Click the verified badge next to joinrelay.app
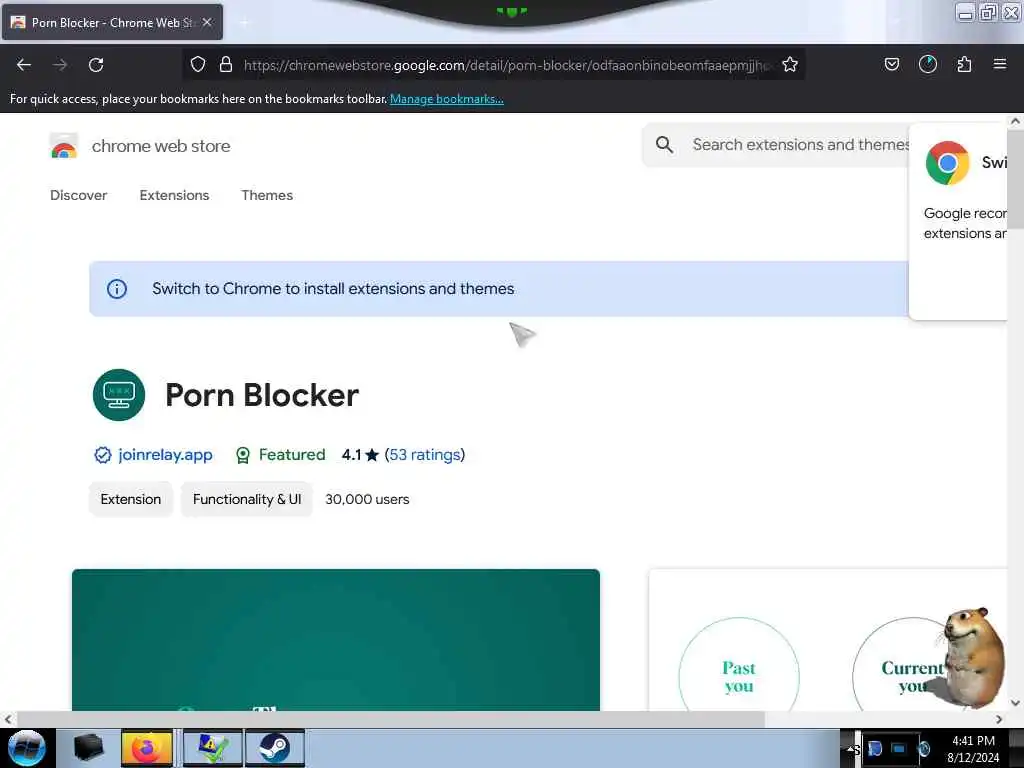 click(103, 455)
